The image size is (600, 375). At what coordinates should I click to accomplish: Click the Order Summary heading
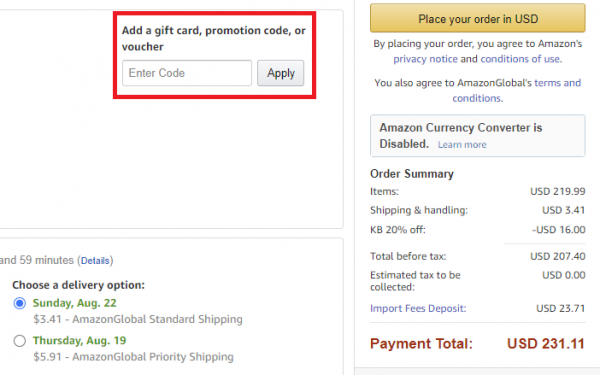click(412, 174)
